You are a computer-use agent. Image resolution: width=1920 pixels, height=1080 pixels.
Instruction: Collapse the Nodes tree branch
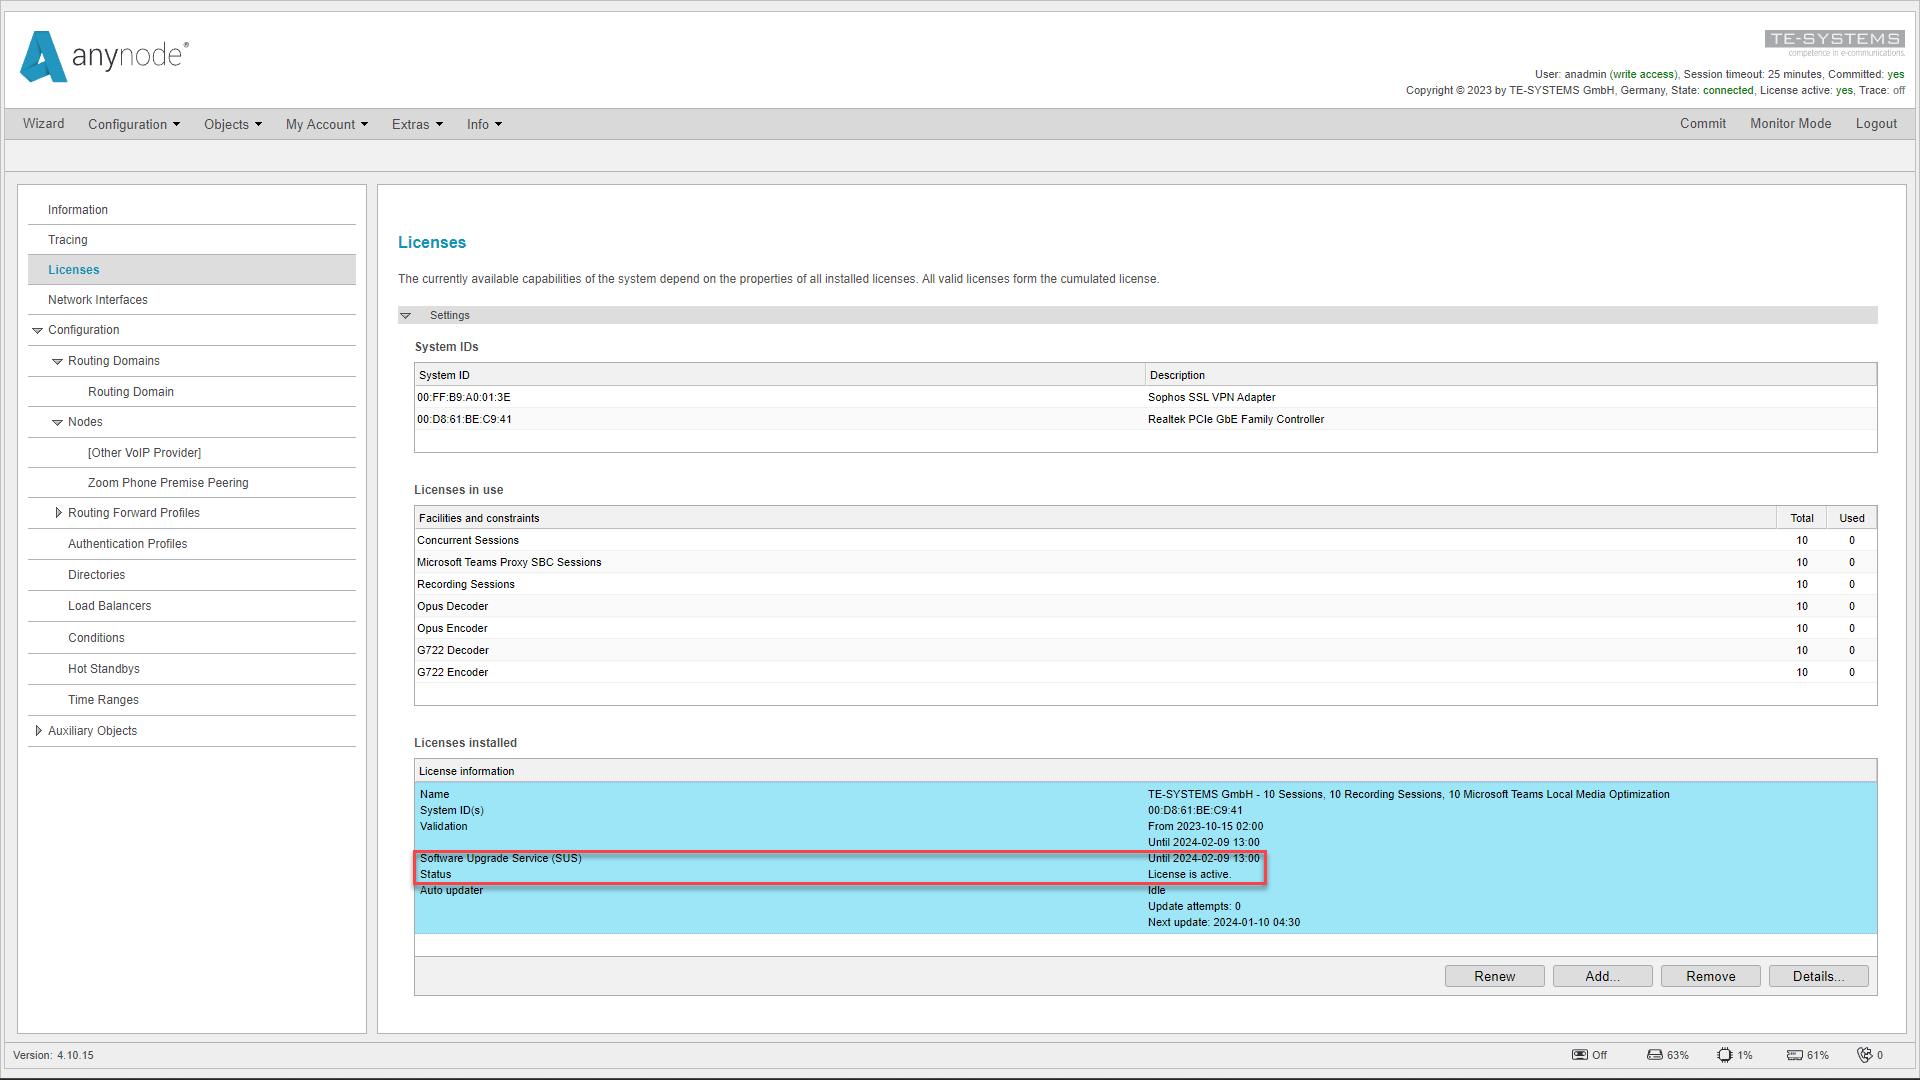pyautogui.click(x=57, y=421)
